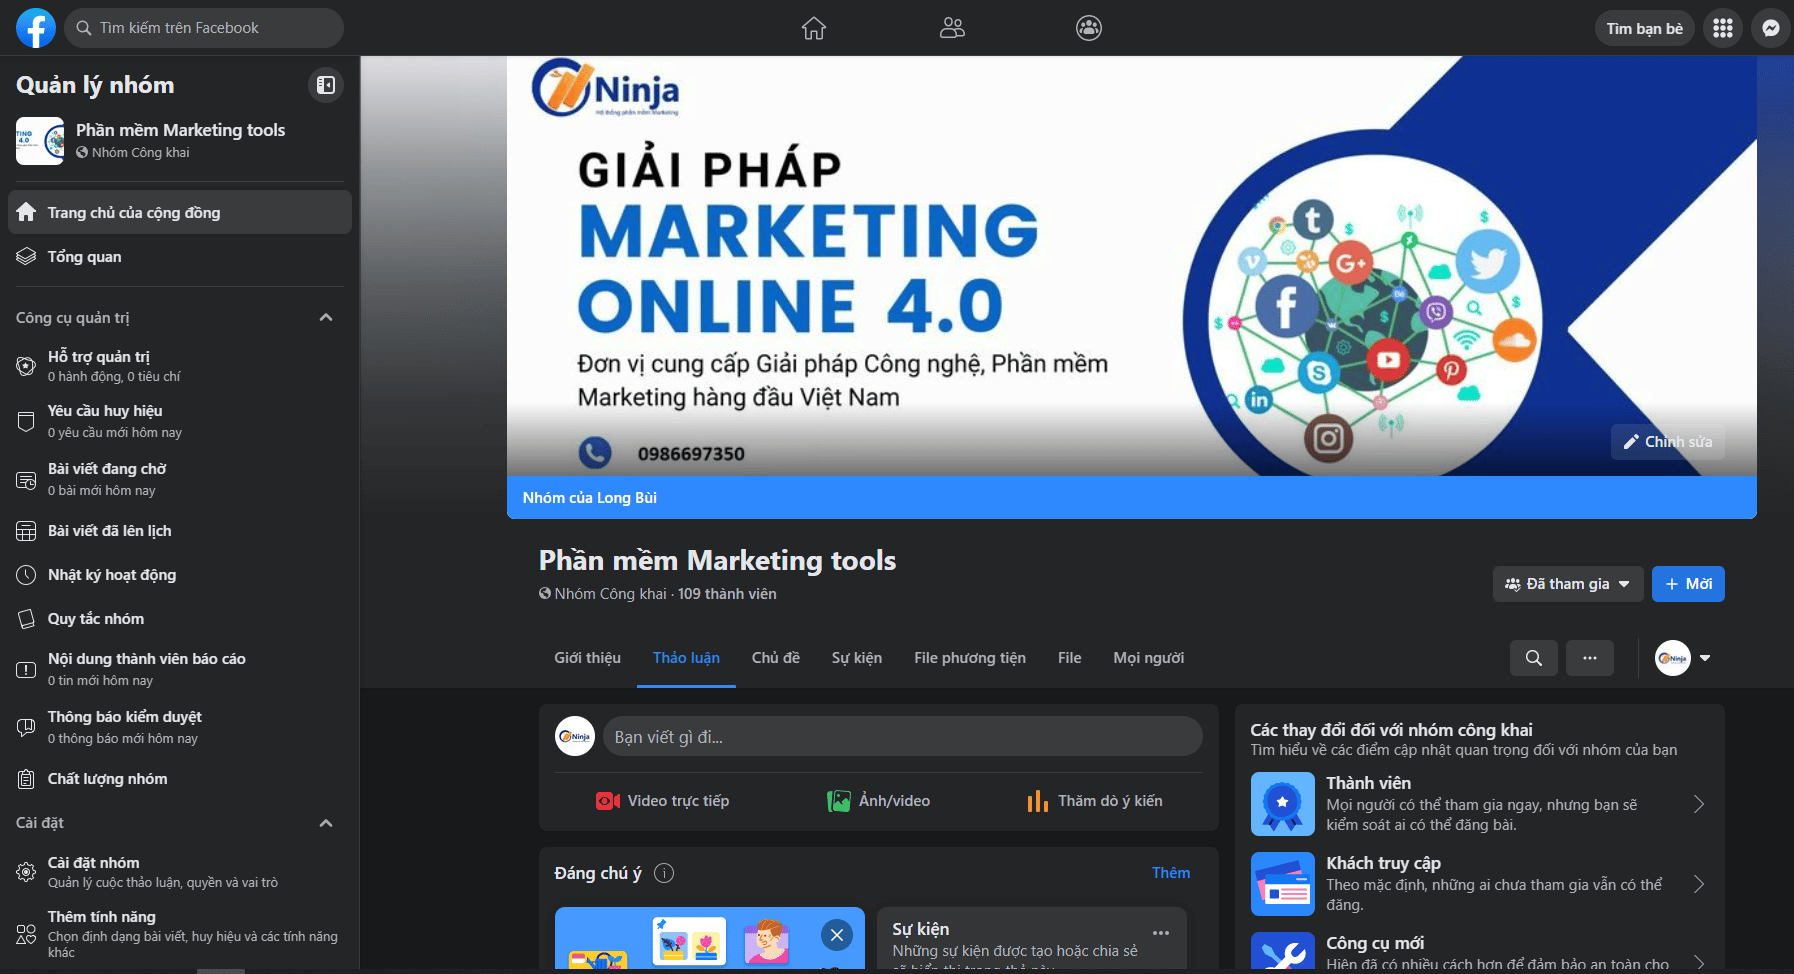Switch to the File tab
1794x974 pixels.
click(1070, 658)
